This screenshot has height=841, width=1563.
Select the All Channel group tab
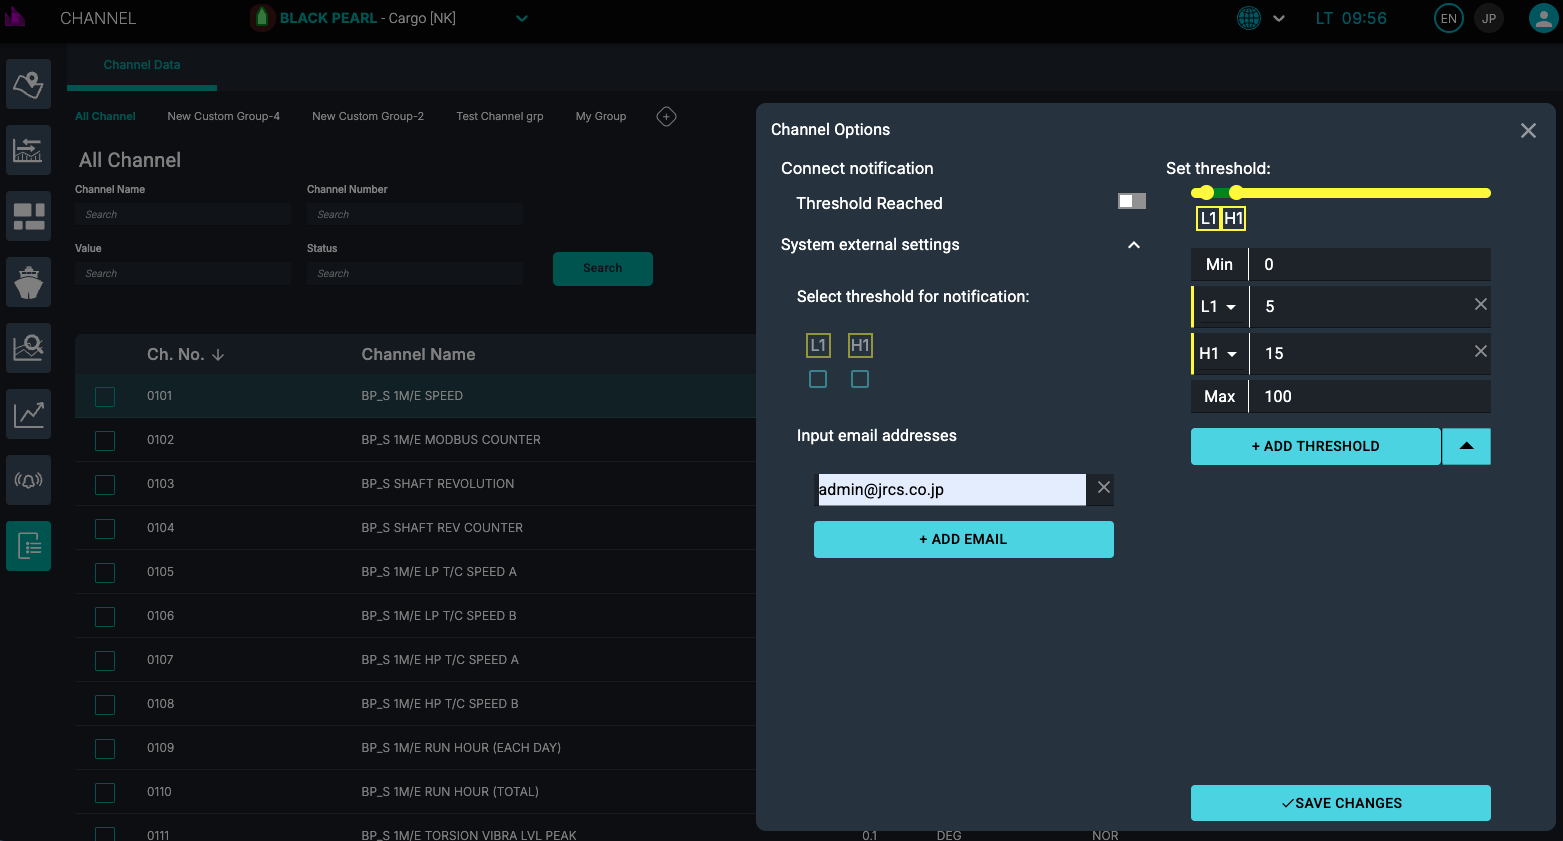tap(105, 117)
